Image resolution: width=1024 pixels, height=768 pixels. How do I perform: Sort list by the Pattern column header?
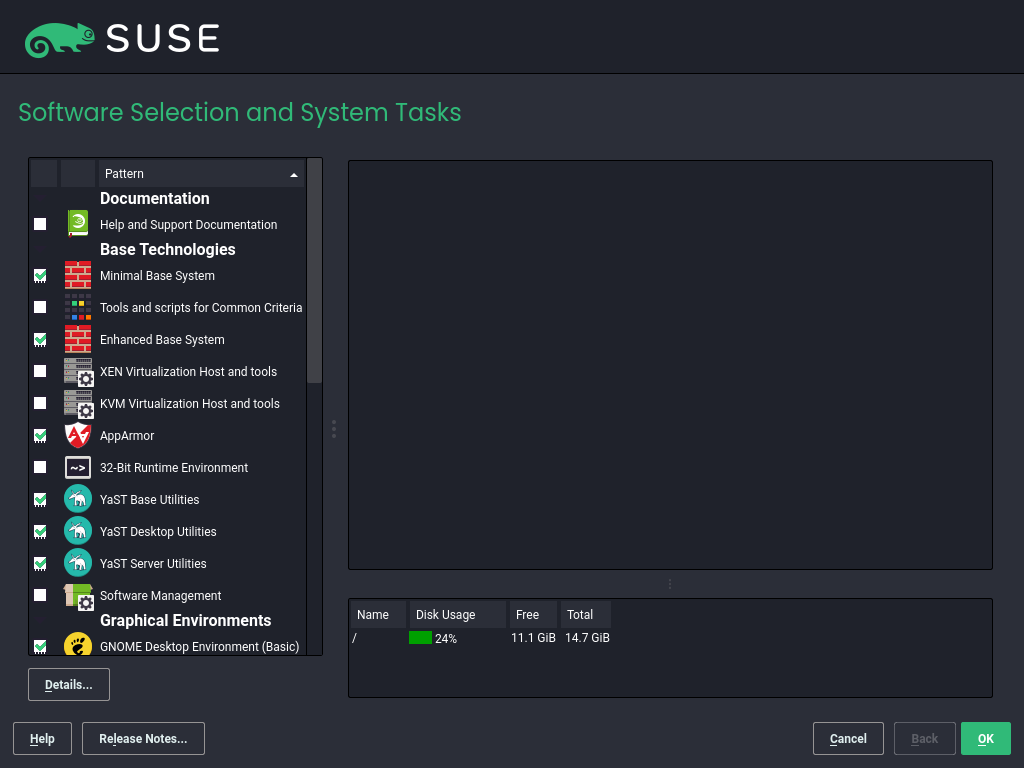click(x=200, y=174)
